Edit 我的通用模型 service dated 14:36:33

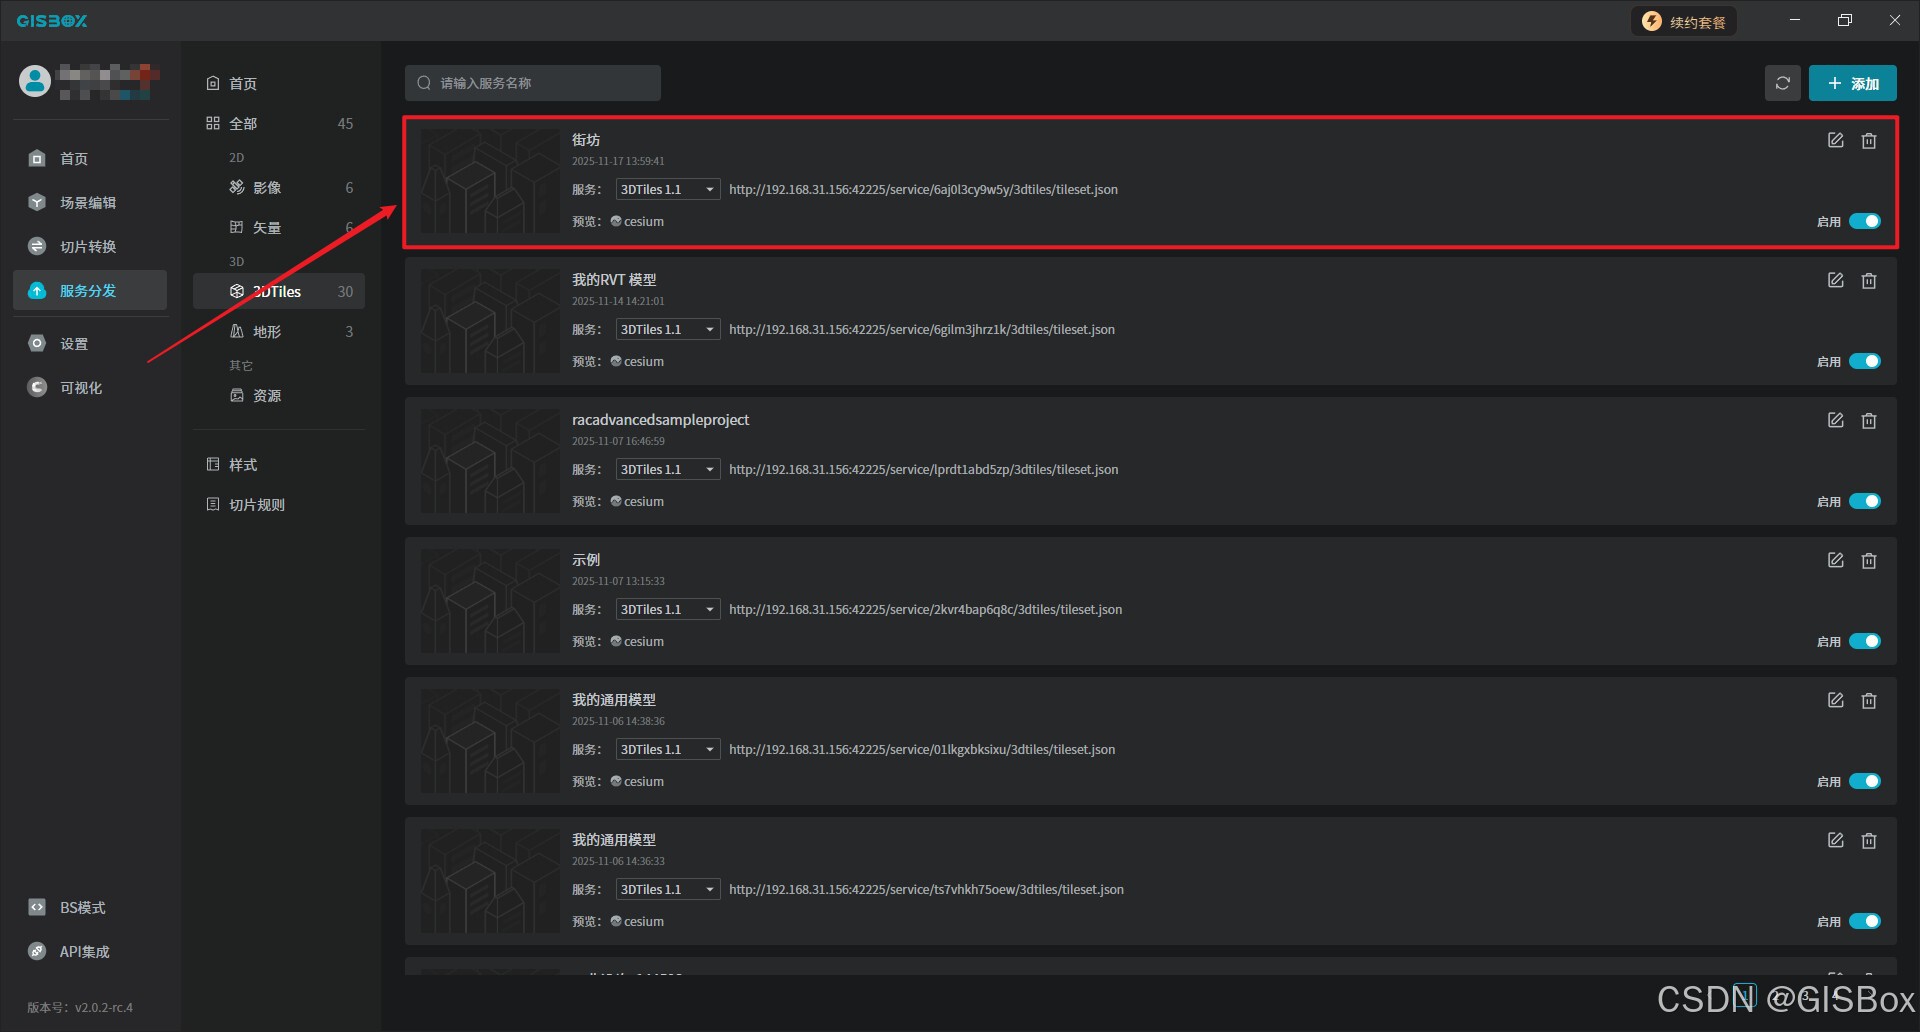(x=1835, y=841)
